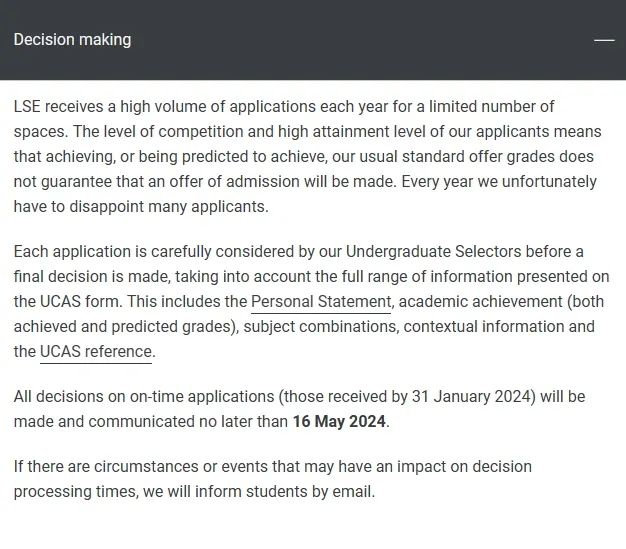The height and width of the screenshot is (549, 626).
Task: Click the line have to disappoint many applicants
Action: tap(141, 206)
